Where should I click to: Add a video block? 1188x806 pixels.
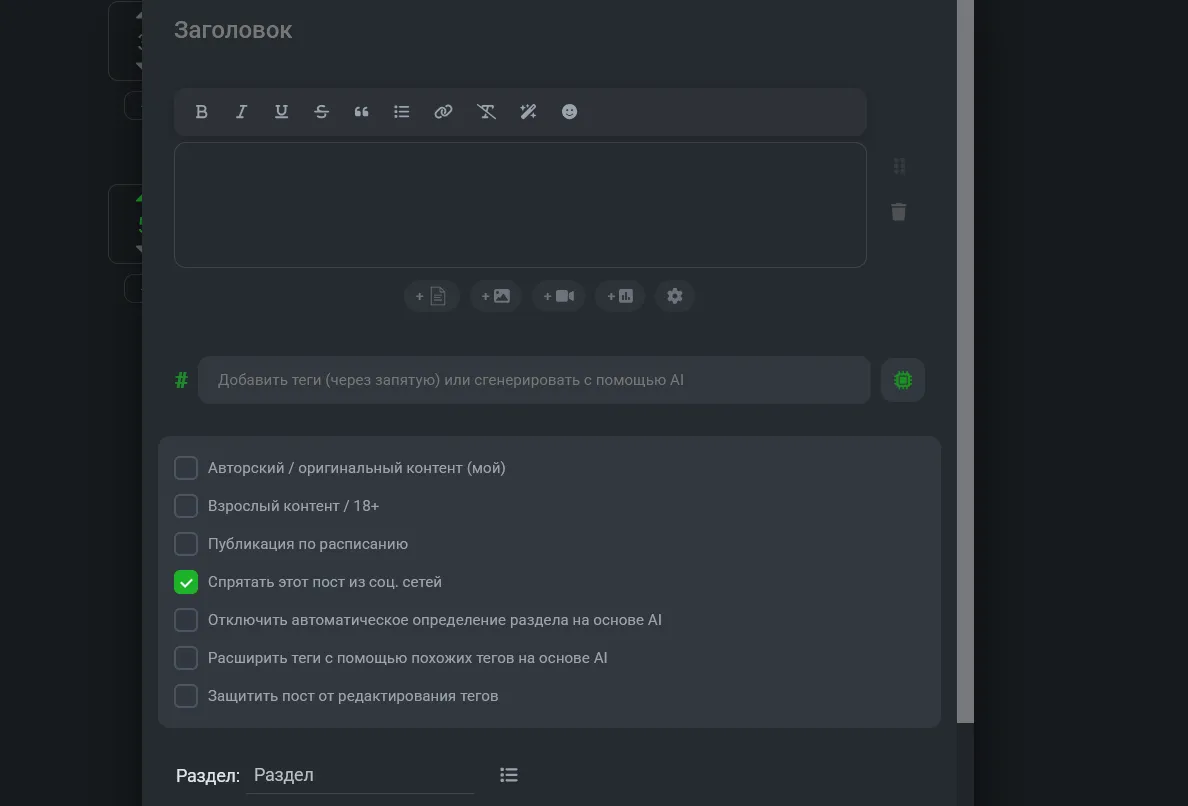pyautogui.click(x=559, y=296)
